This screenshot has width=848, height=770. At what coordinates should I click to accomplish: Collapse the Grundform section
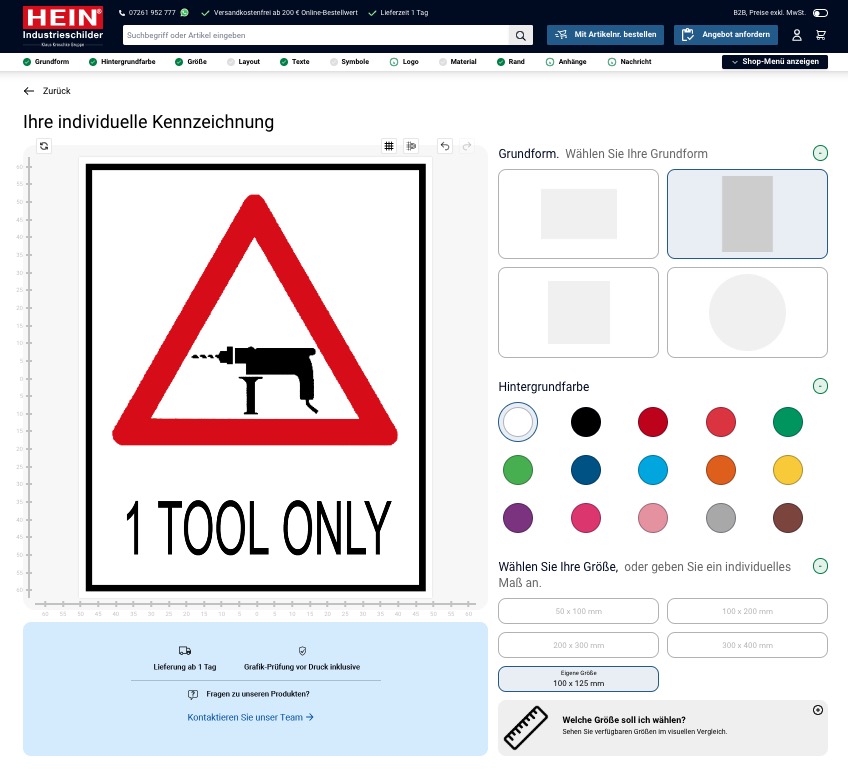820,153
